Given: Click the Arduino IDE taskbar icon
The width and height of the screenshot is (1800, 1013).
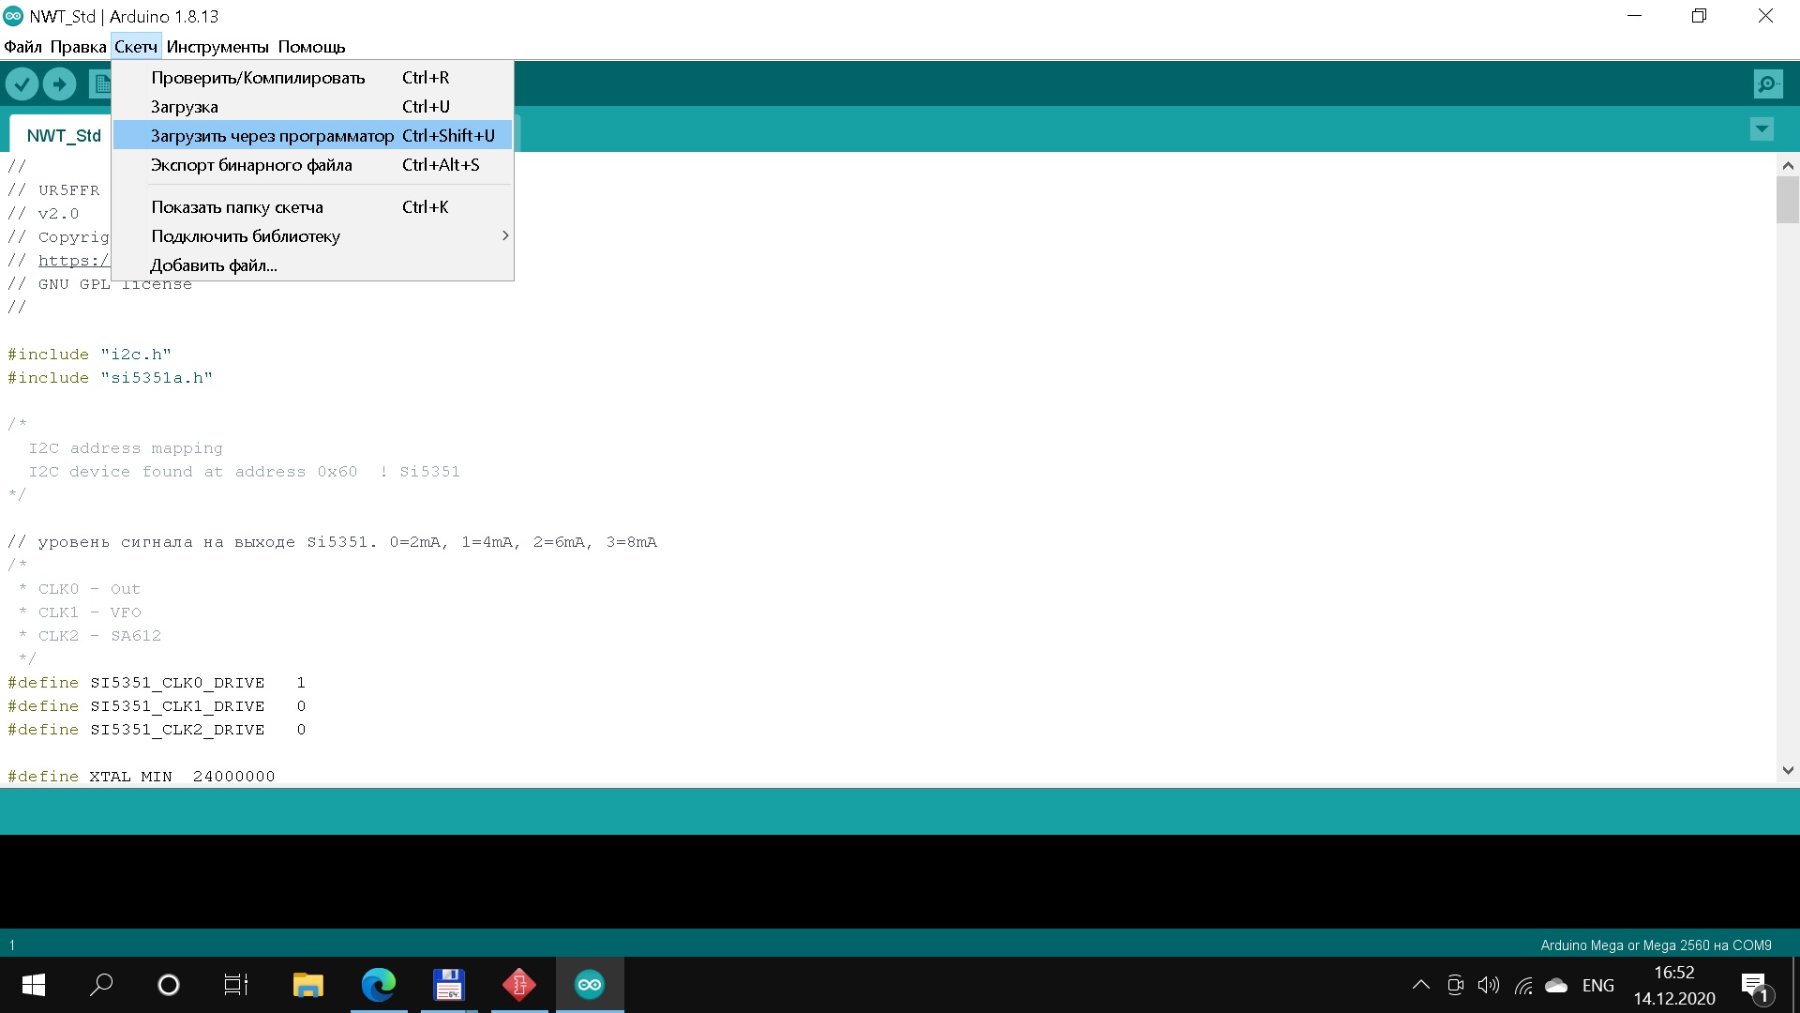Looking at the screenshot, I should click(590, 985).
